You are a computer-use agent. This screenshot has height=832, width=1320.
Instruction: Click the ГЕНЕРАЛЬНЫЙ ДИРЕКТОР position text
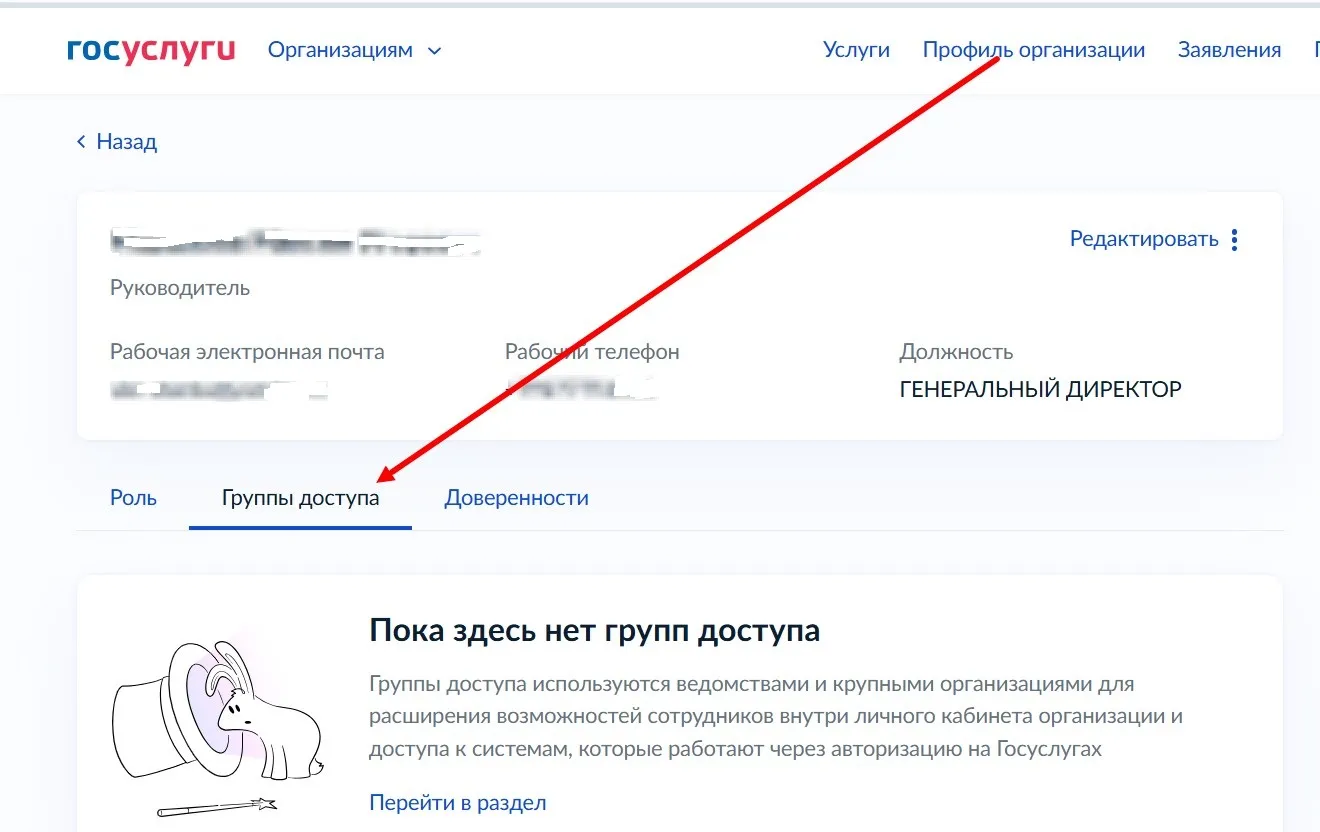click(x=1040, y=389)
